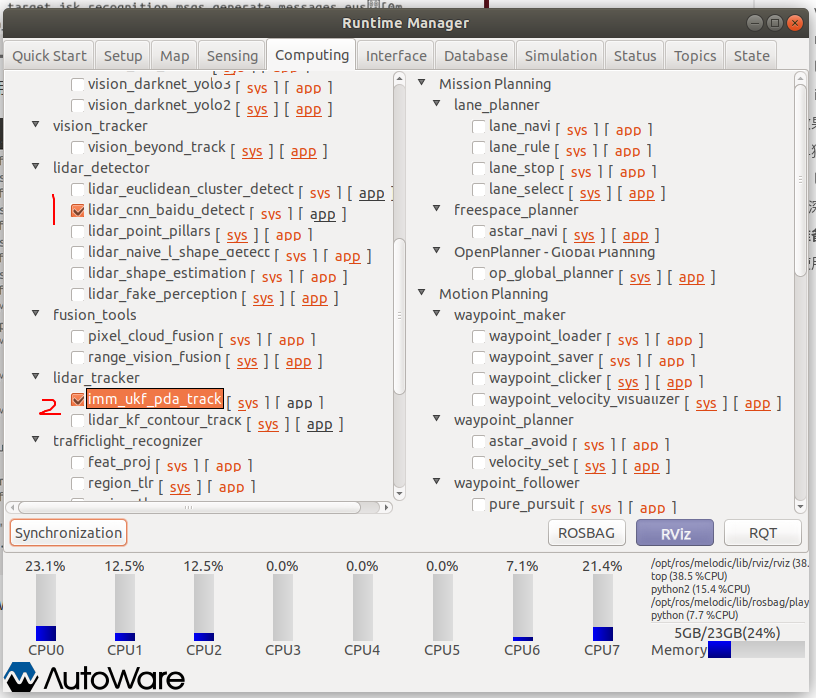Enable op_global_planner checkbox
This screenshot has width=816, height=698.
pos(478,273)
